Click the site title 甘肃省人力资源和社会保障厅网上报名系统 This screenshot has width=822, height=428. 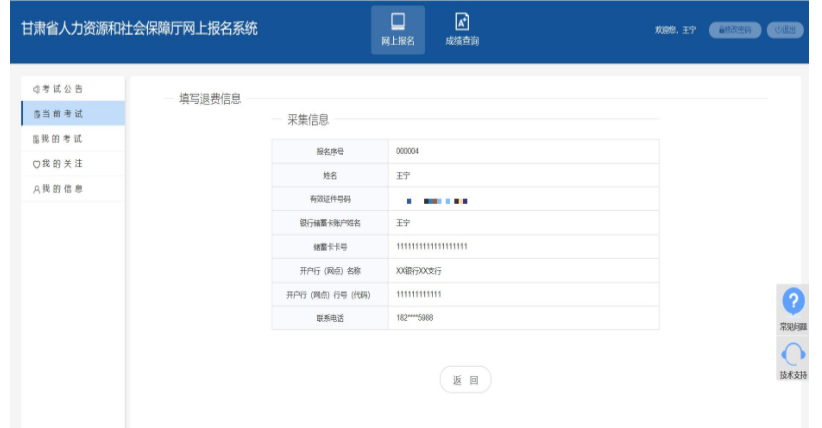[139, 29]
